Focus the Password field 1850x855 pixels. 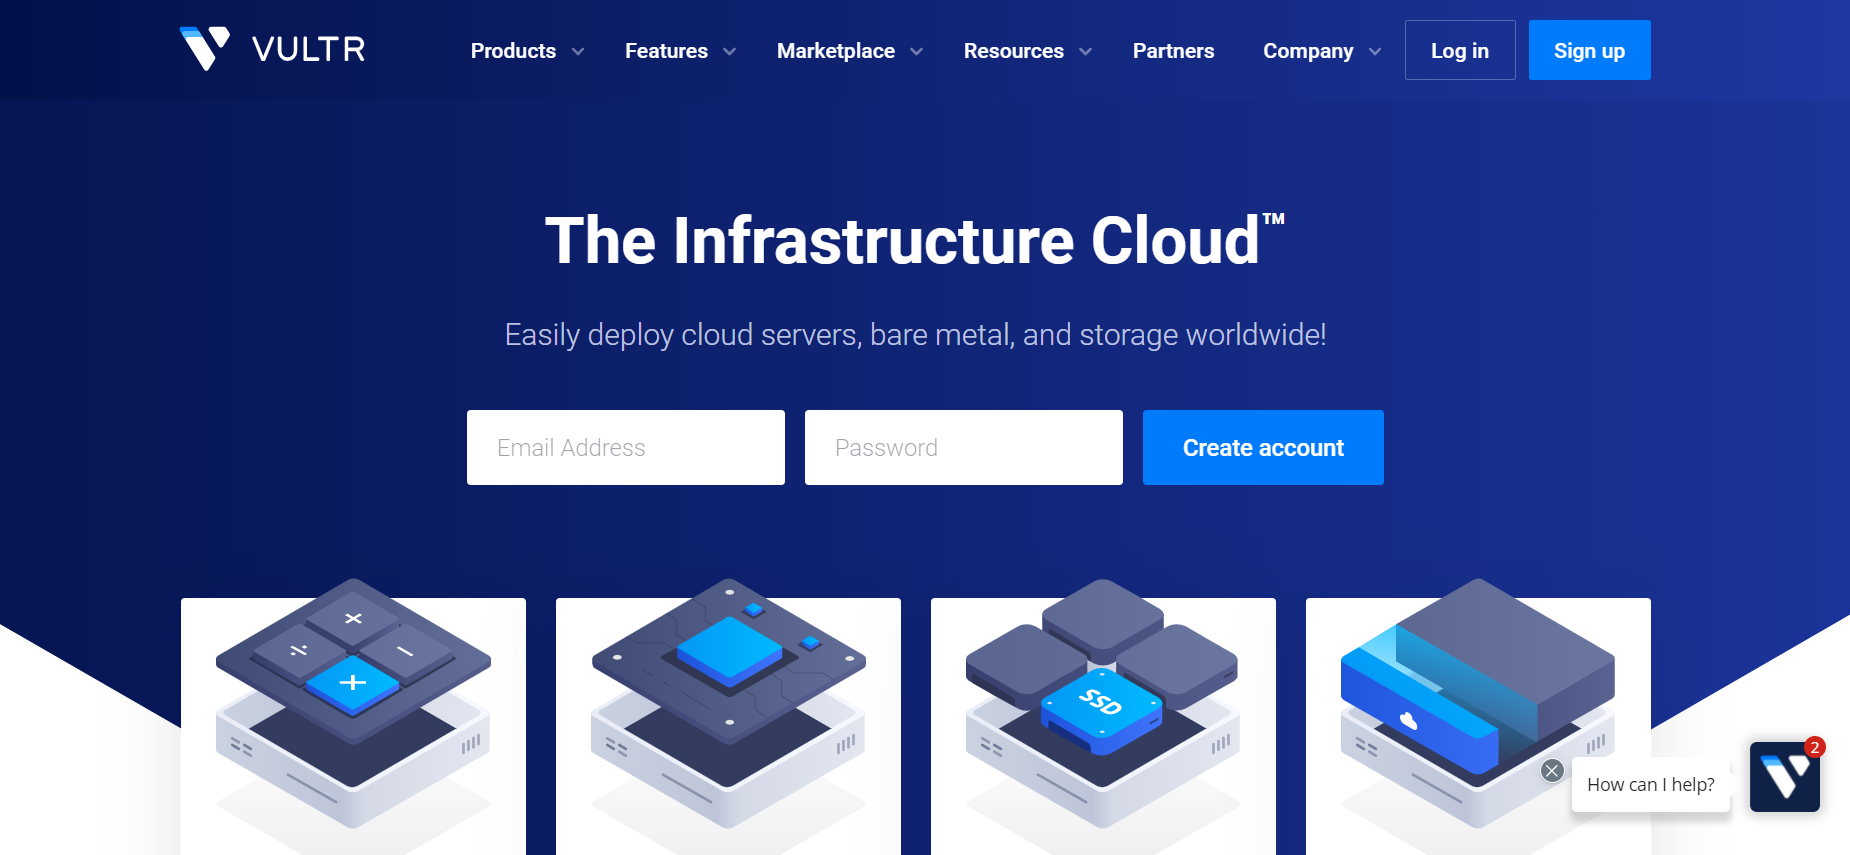[964, 448]
